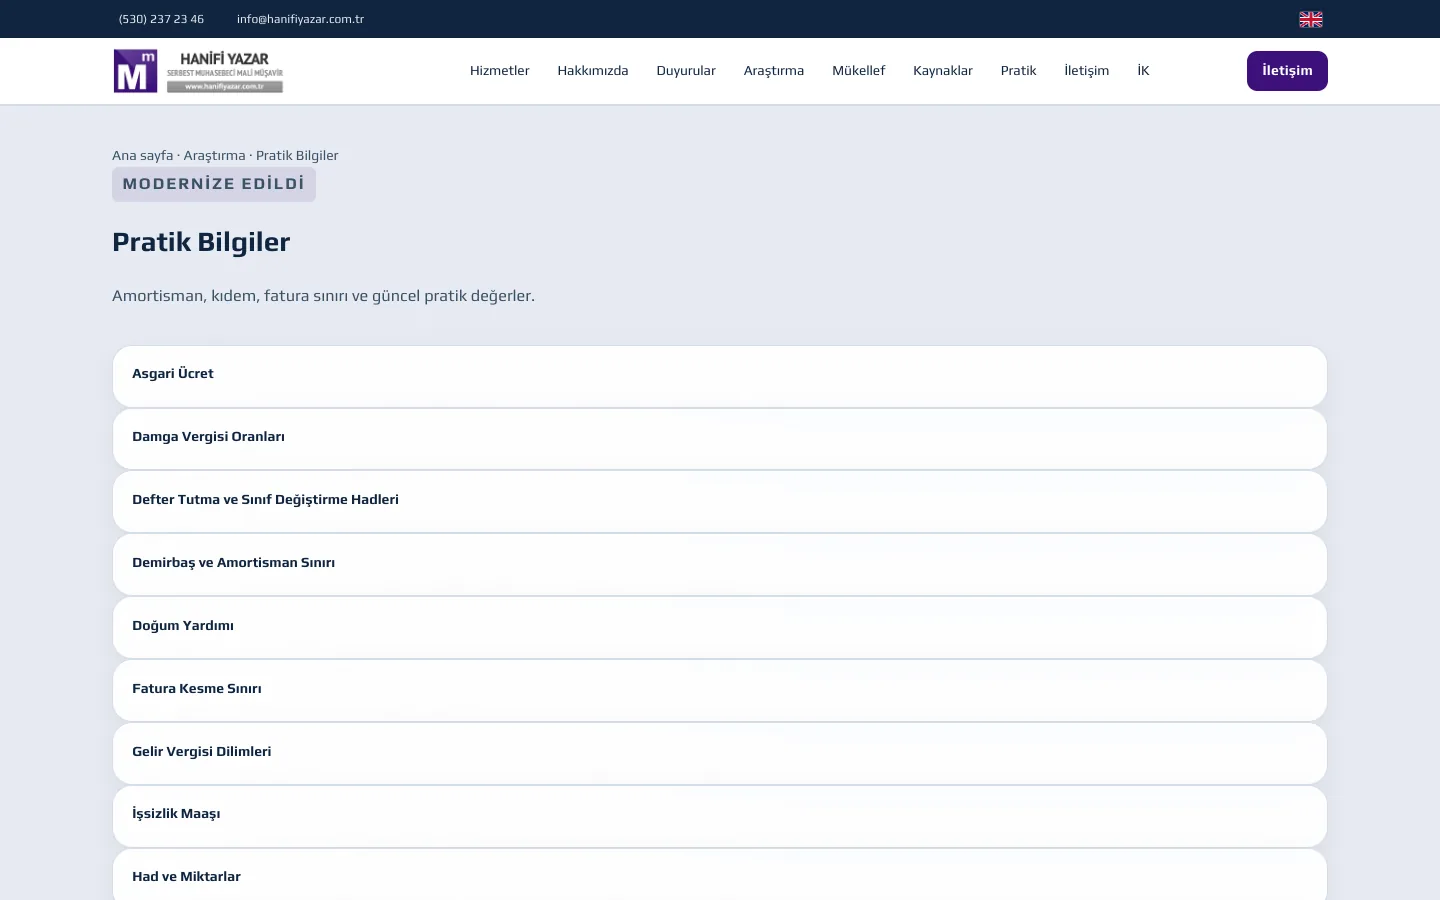This screenshot has width=1440, height=900.
Task: Open the İK navigation item
Action: [1143, 71]
